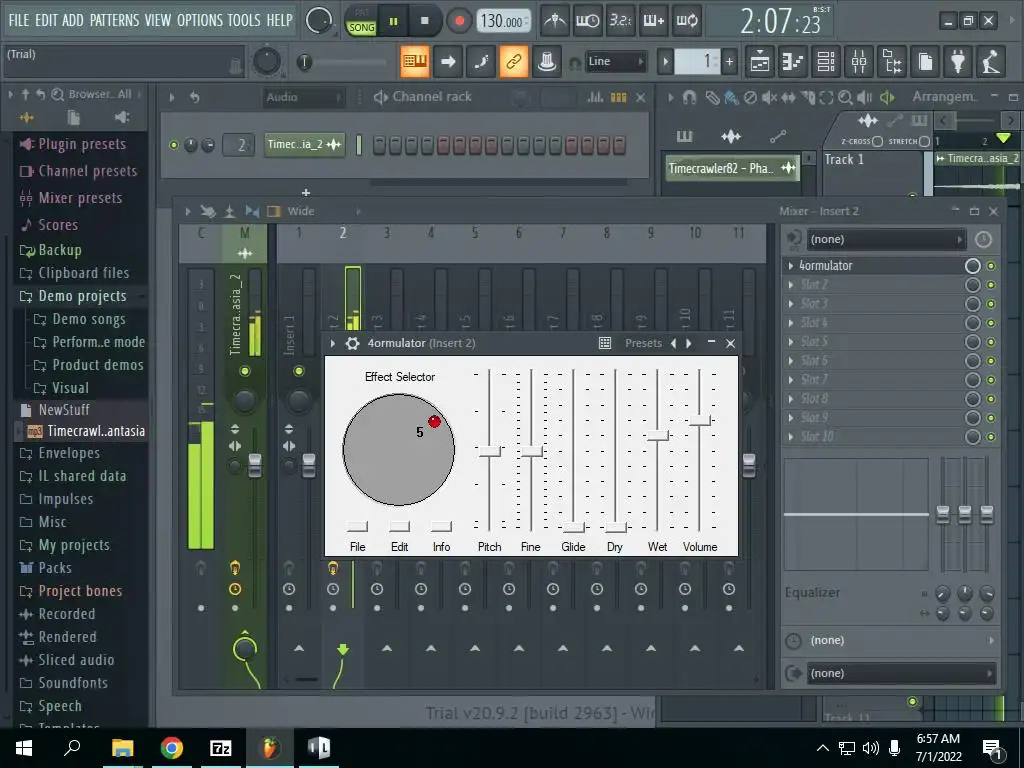The width and height of the screenshot is (1024, 768).
Task: Open the Mixer view icon
Action: pyautogui.click(x=859, y=62)
